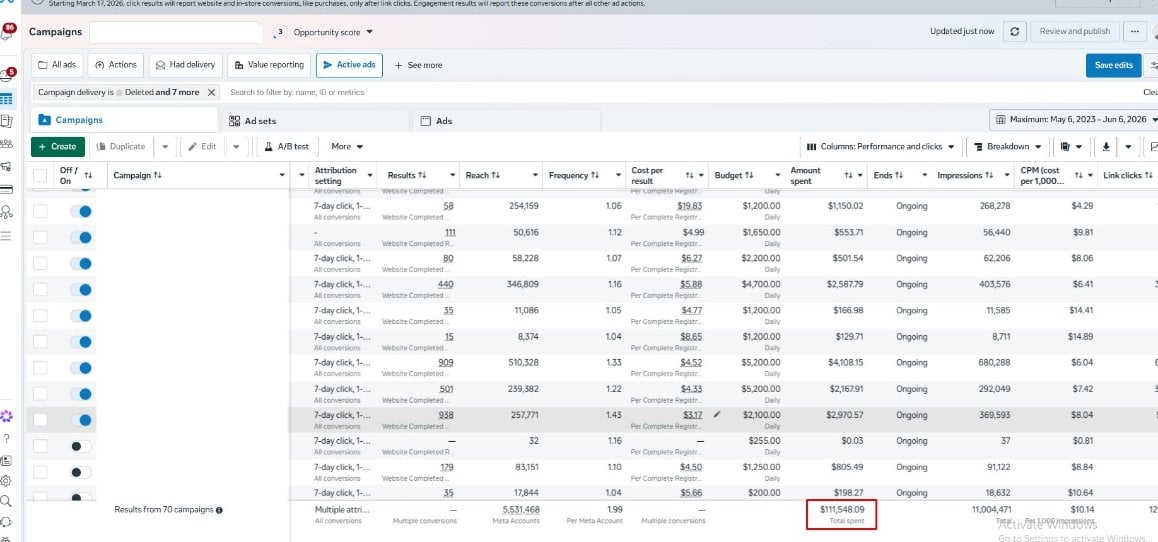The width and height of the screenshot is (1158, 542).
Task: Toggle off campaign with $553.71 spent
Action: click(x=81, y=237)
